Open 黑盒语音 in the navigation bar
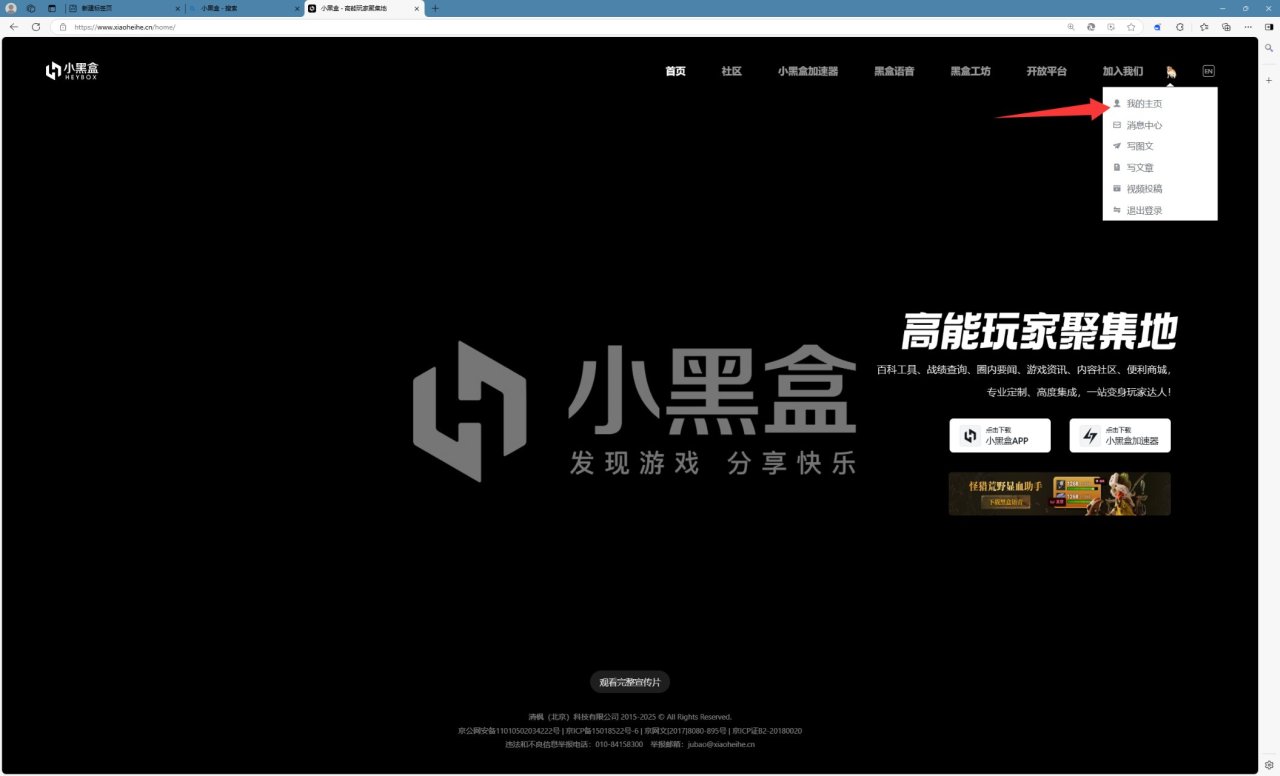Screen dimensions: 1280x776 tap(894, 72)
